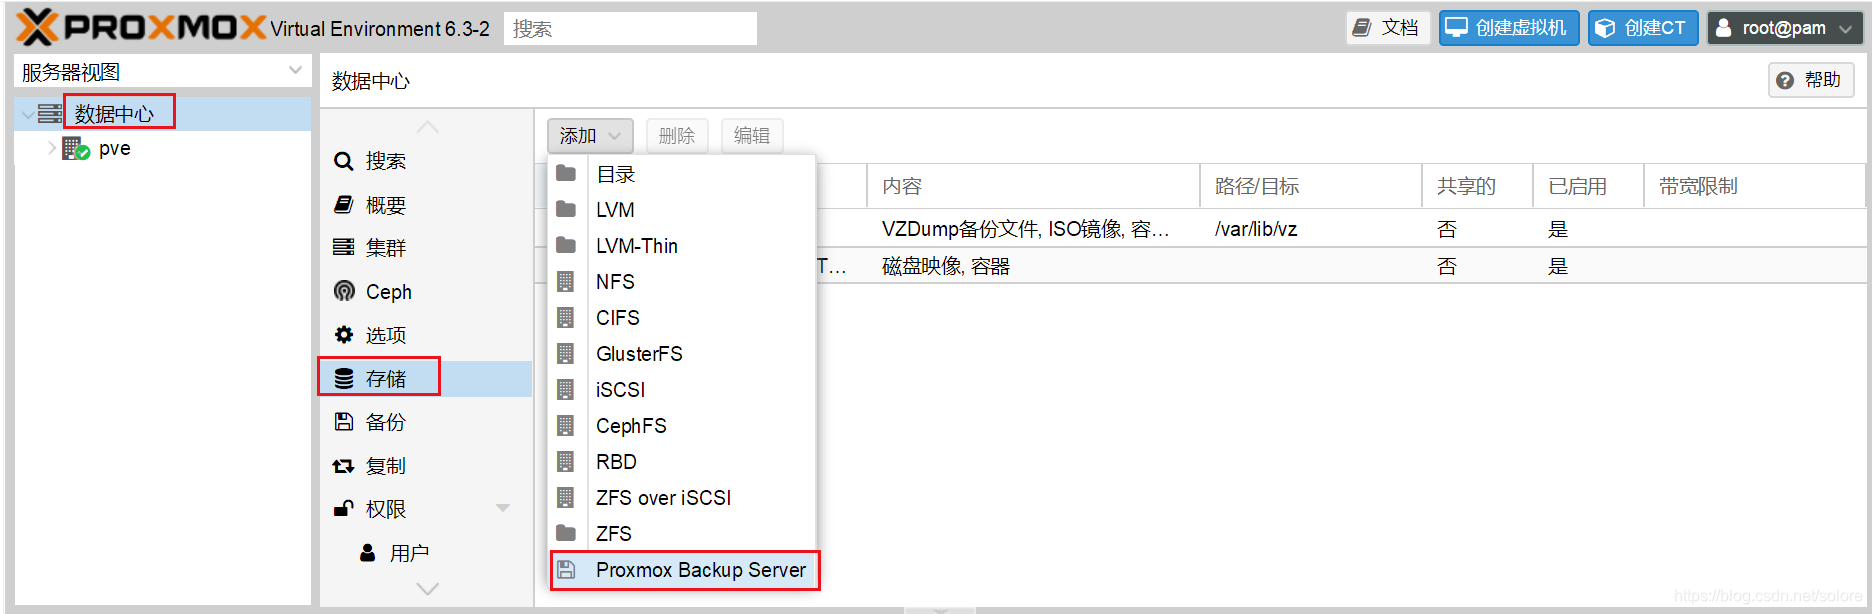Click the 选项 gear icon

coord(344,334)
